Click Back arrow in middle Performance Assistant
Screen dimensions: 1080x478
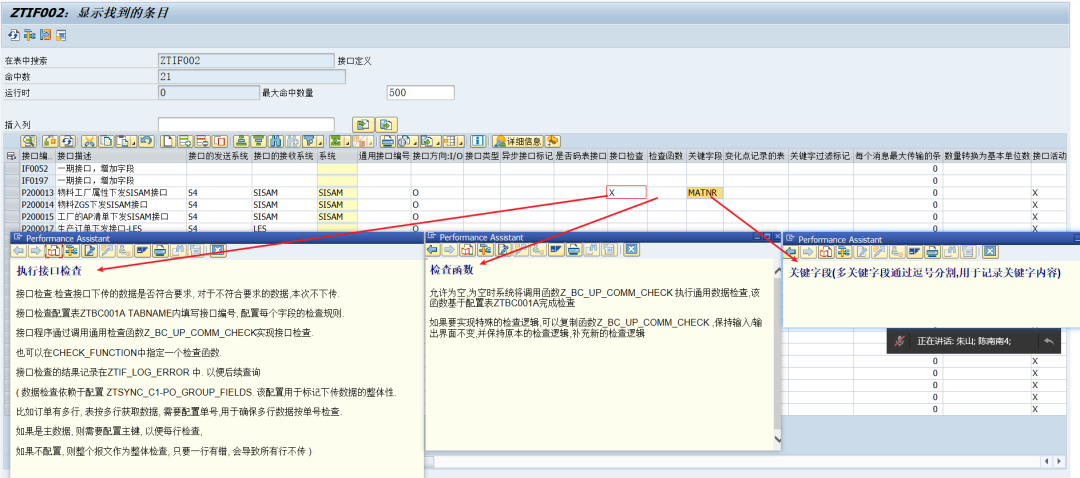coord(432,249)
